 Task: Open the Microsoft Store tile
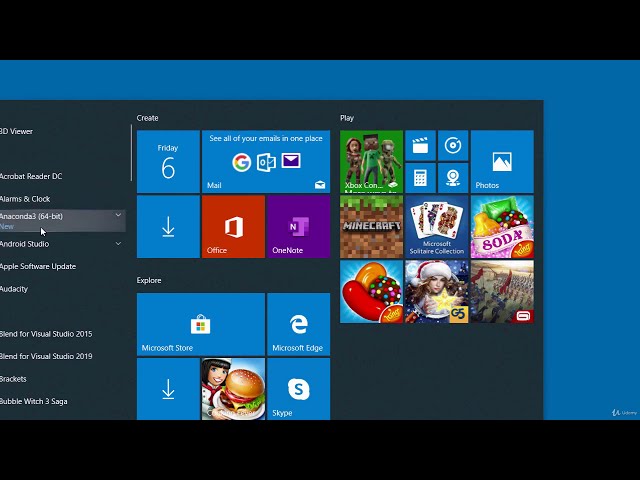click(201, 324)
